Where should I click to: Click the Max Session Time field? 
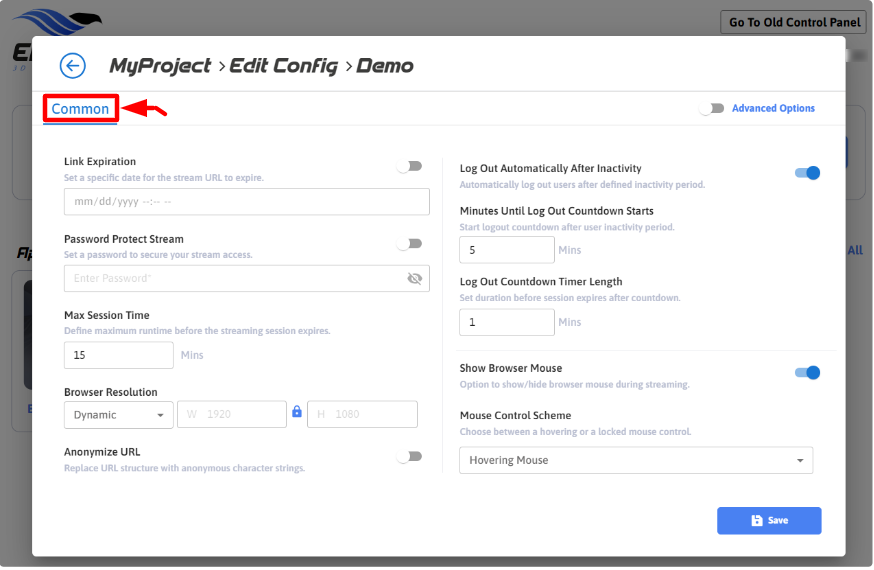[118, 355]
